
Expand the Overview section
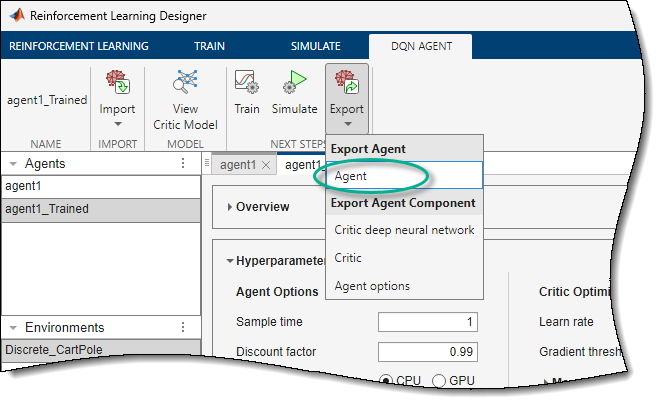pos(230,207)
